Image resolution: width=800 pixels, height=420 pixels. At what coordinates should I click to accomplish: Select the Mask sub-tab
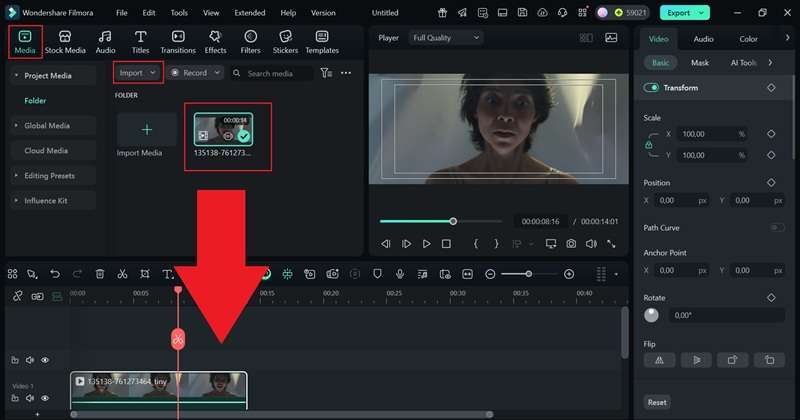coord(699,63)
